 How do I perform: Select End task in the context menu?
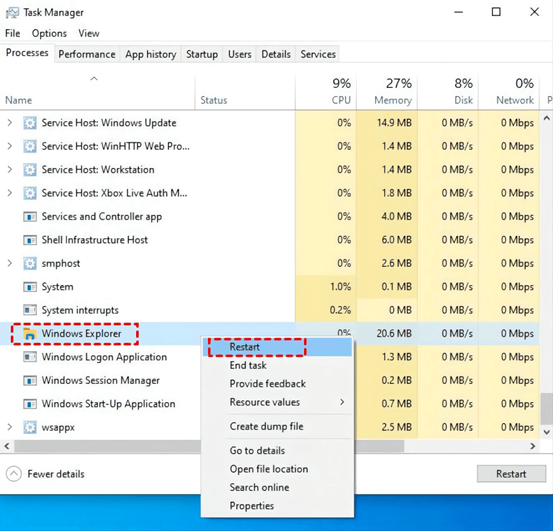tap(248, 365)
